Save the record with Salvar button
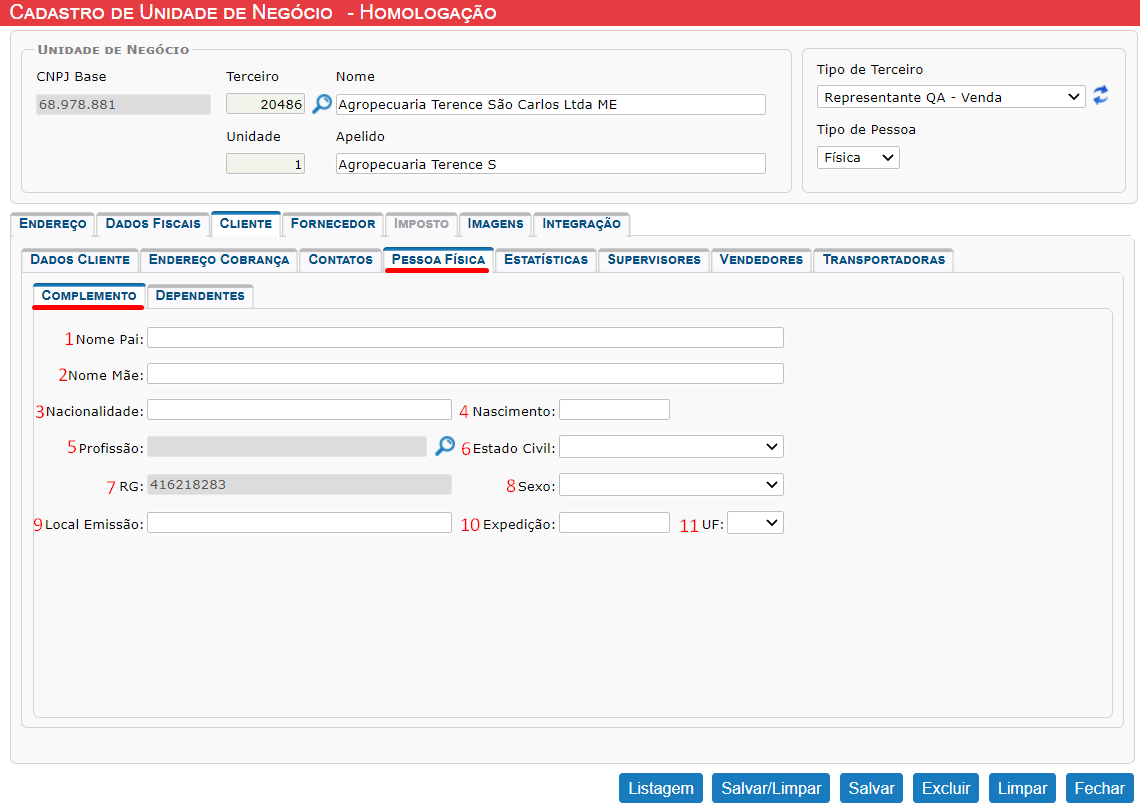Image resolution: width=1140 pixels, height=809 pixels. coord(872,788)
